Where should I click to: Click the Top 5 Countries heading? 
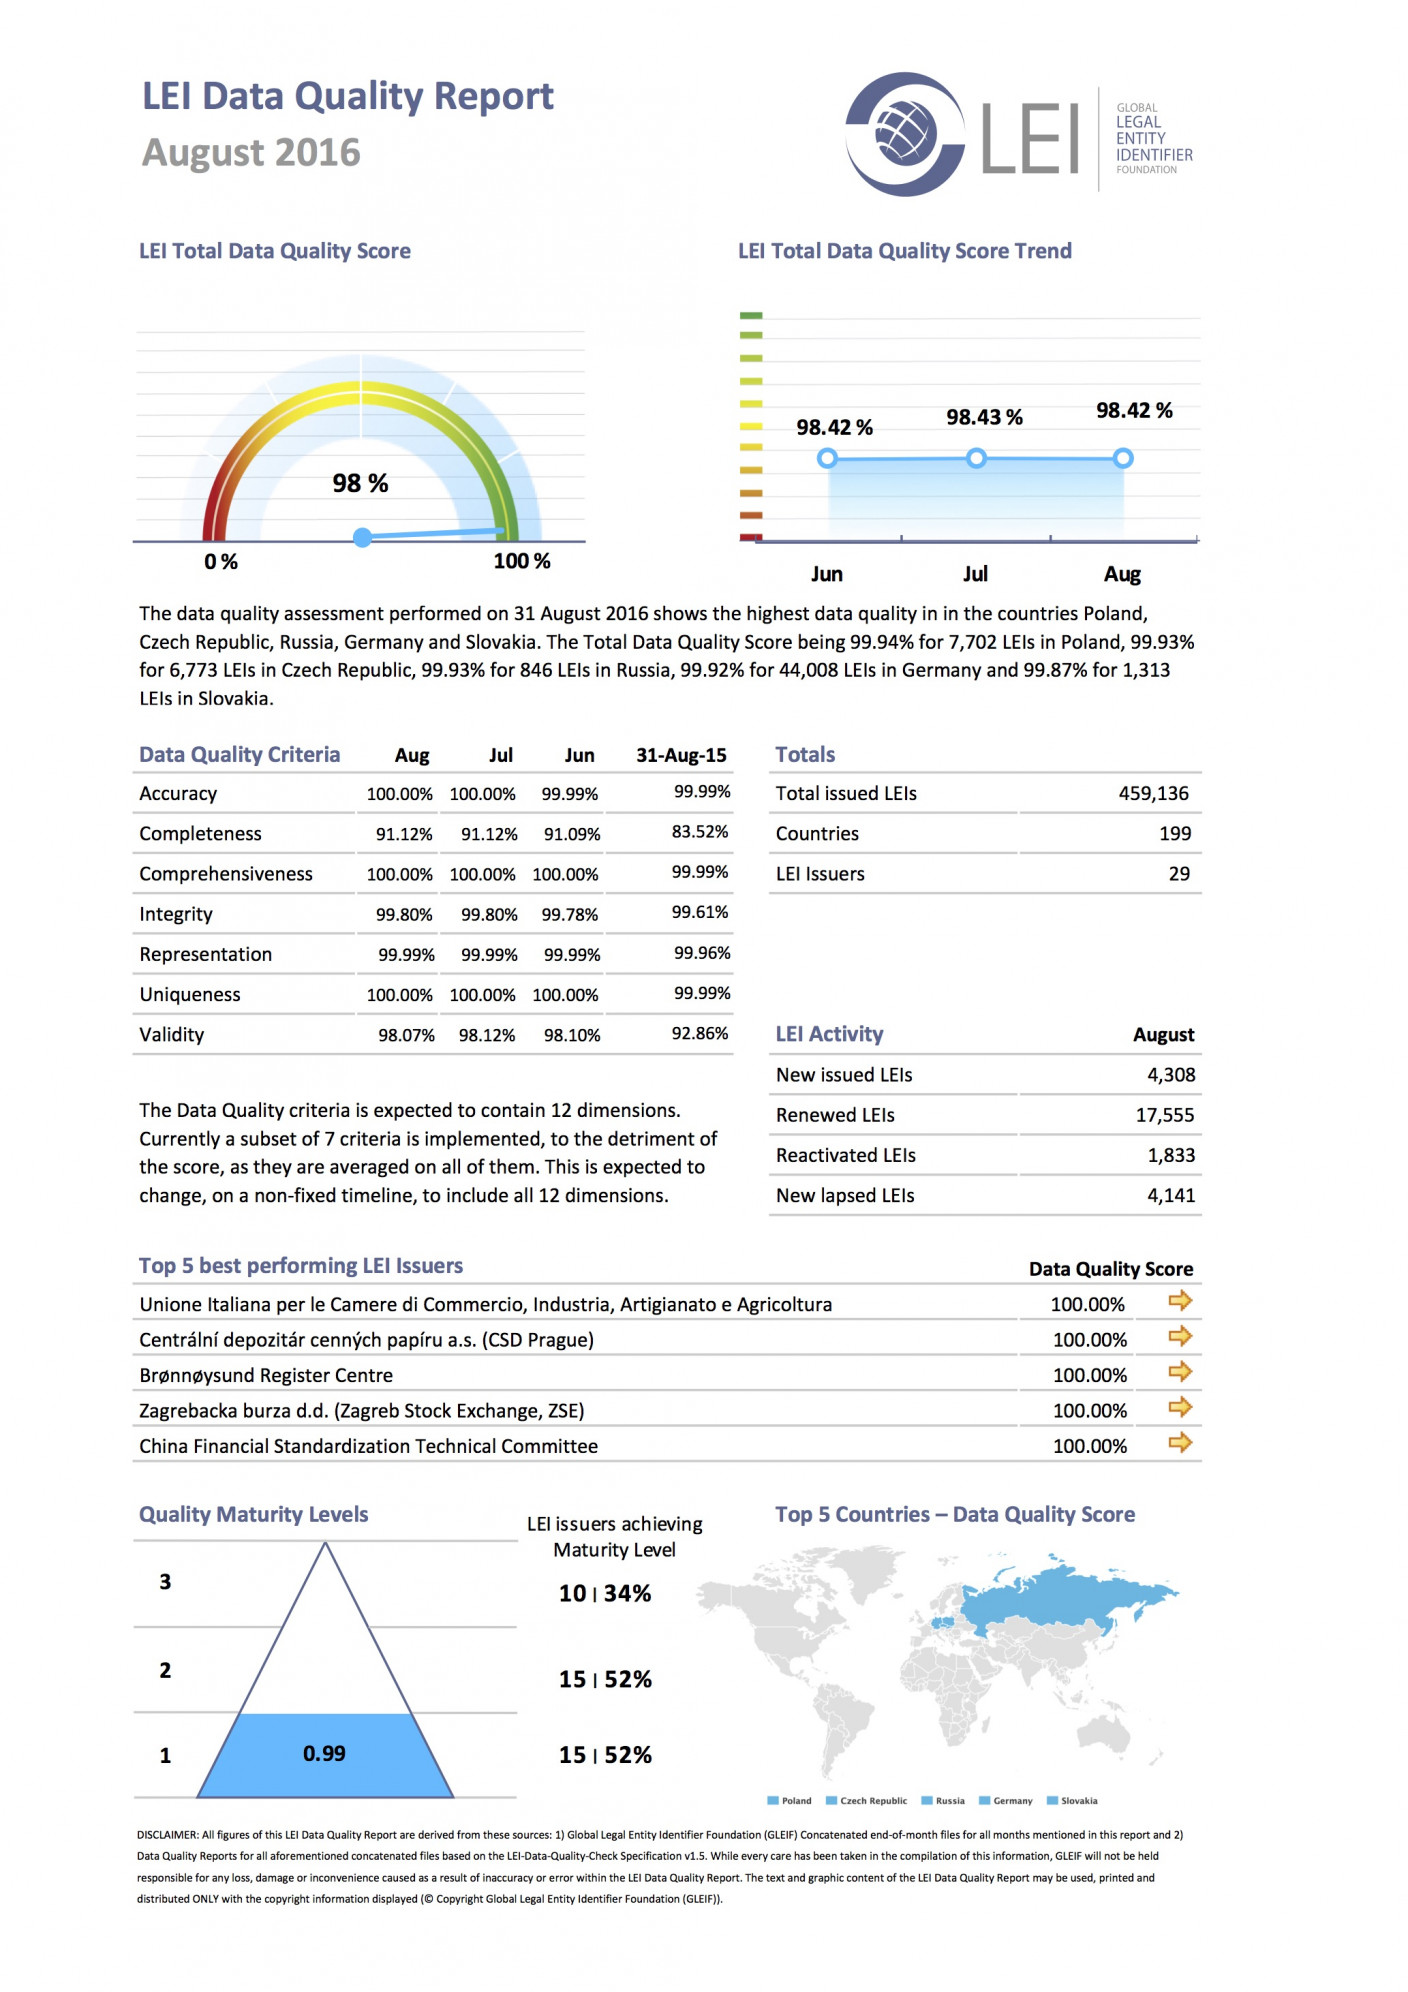coord(955,1514)
